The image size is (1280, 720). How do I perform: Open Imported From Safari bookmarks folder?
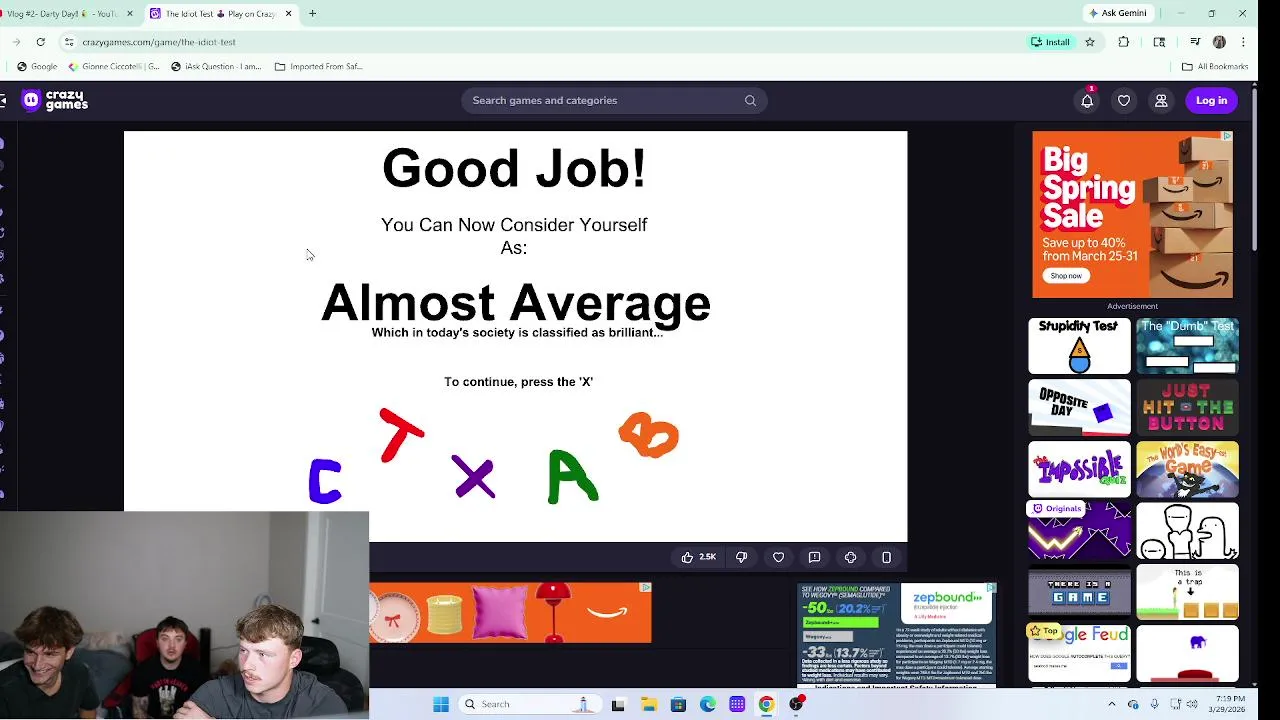coord(318,66)
